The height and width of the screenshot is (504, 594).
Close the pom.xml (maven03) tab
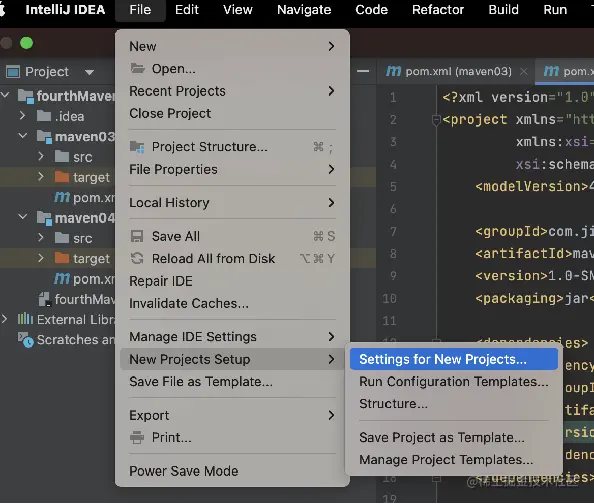(524, 71)
